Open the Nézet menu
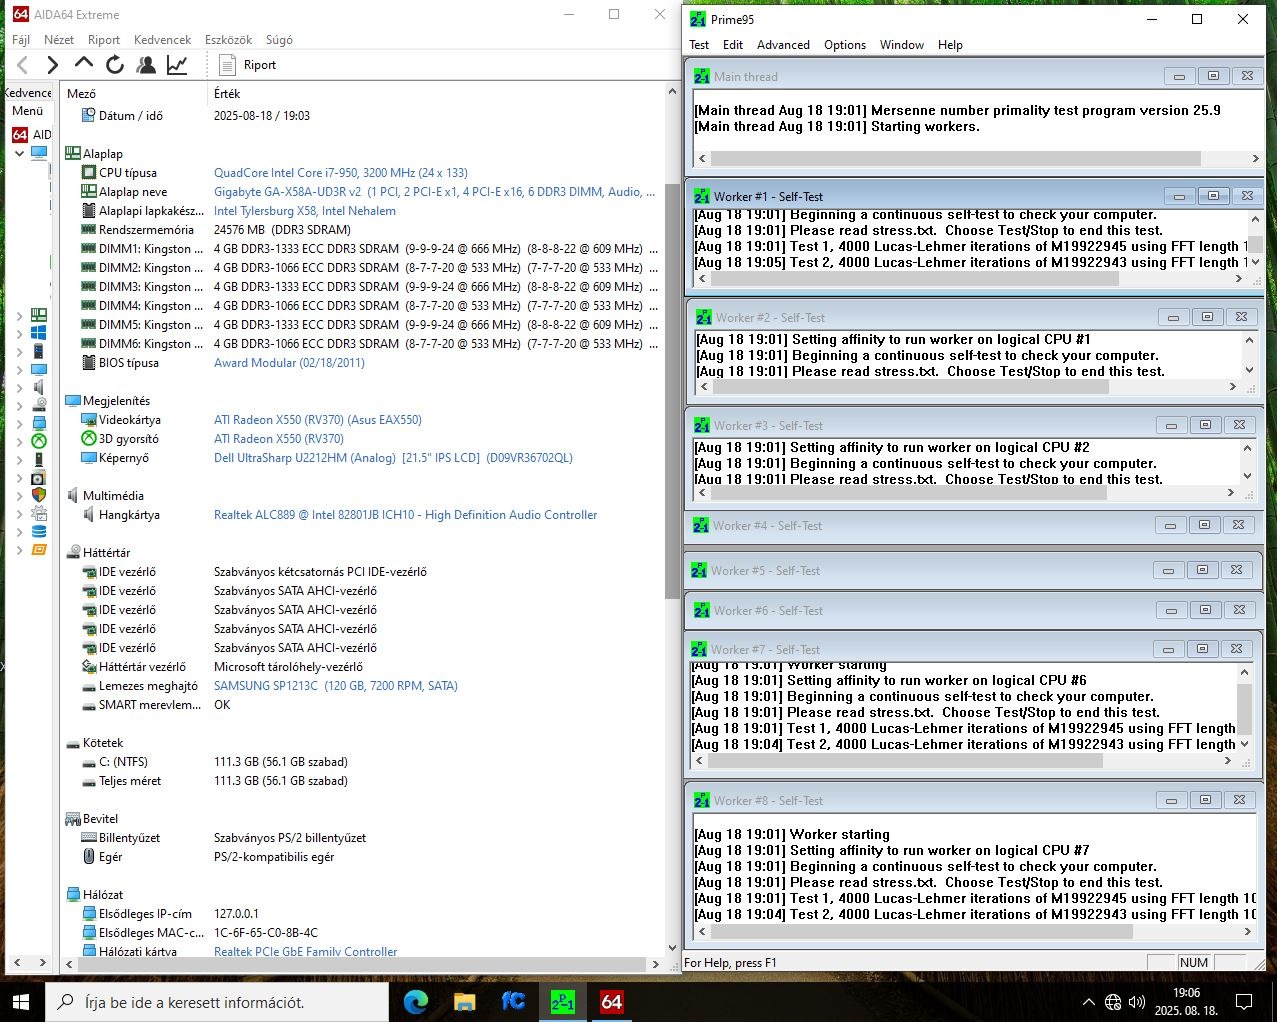 coord(59,40)
